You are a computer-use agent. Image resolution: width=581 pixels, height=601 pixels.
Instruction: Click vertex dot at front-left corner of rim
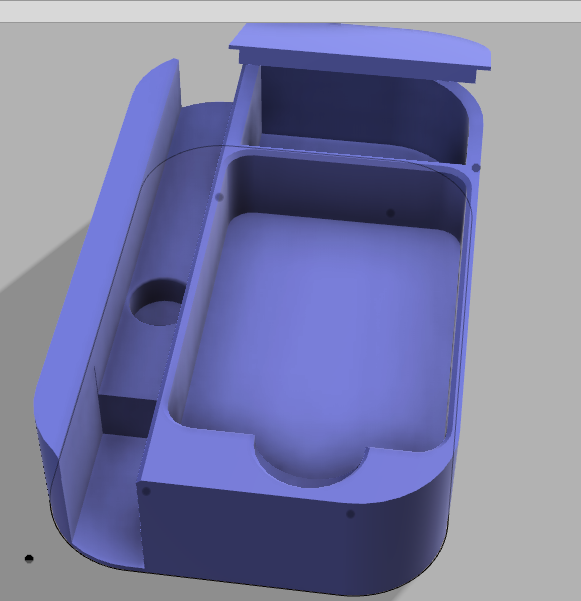coord(146,491)
